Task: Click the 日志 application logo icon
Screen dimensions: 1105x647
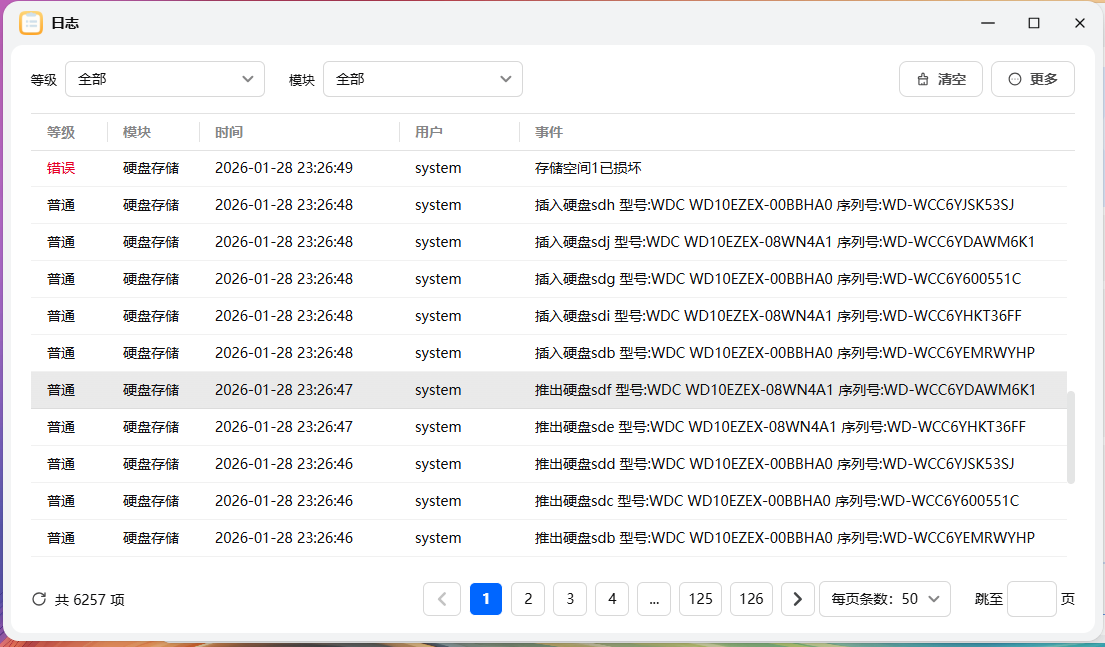Action: (31, 23)
